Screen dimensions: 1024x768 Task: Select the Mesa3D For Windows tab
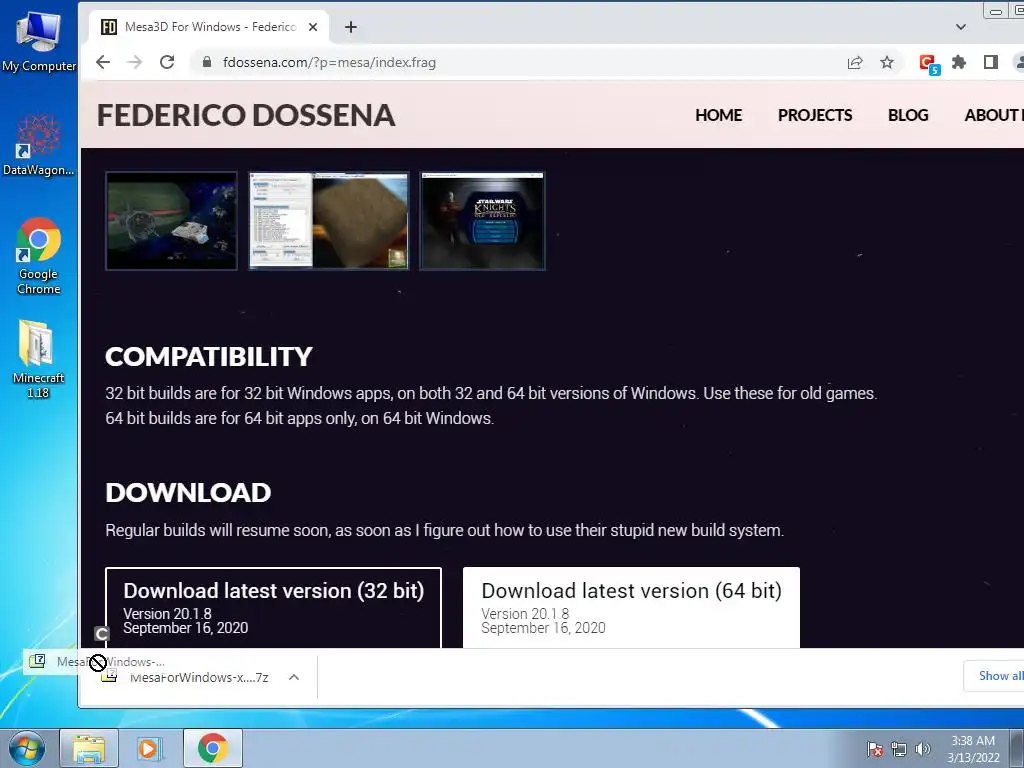(209, 27)
